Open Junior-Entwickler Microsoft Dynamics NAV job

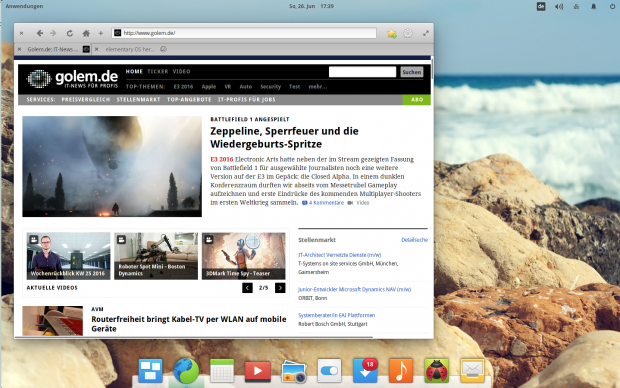pos(355,290)
